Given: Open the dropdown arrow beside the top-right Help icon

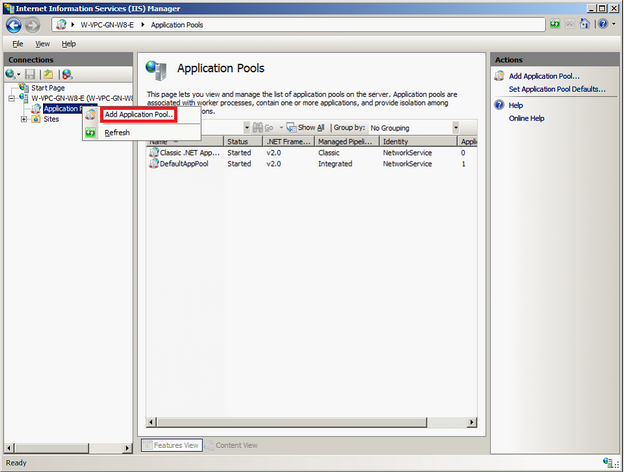Looking at the screenshot, I should (x=614, y=24).
